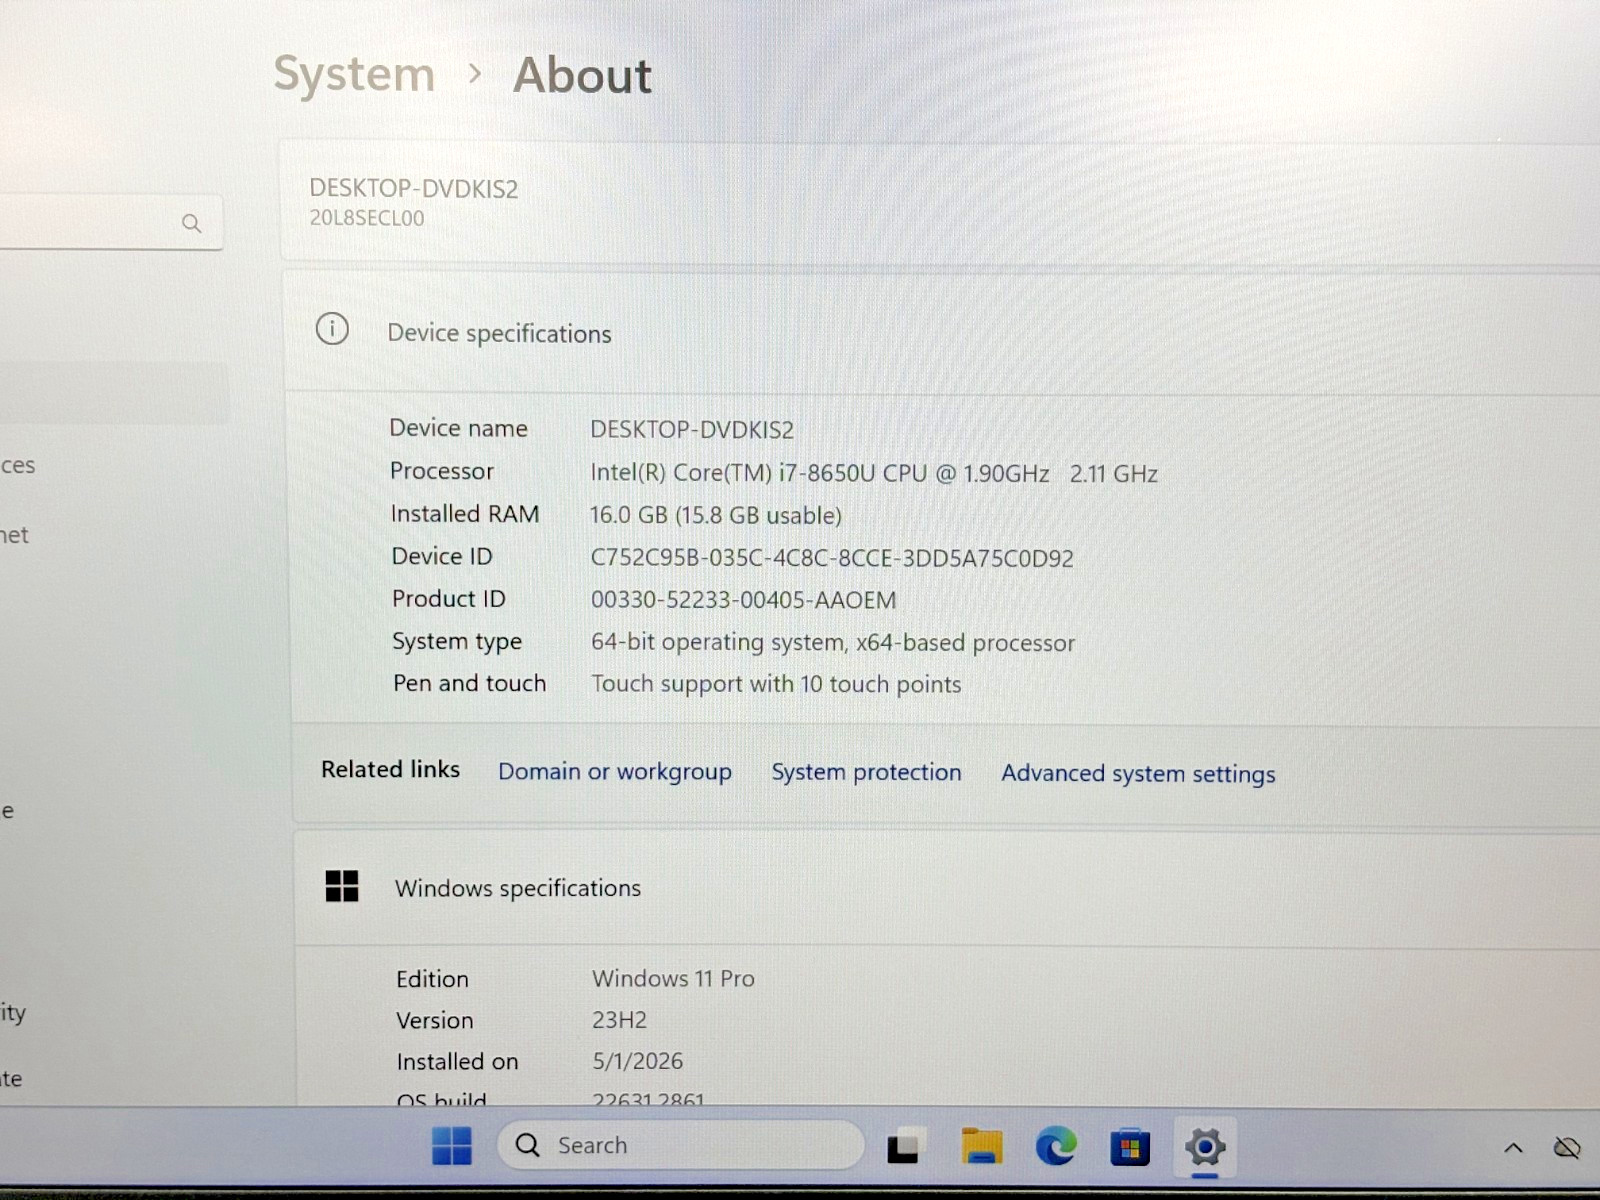The width and height of the screenshot is (1600, 1200).
Task: Click the network disconnected tray icon
Action: coord(1567,1147)
